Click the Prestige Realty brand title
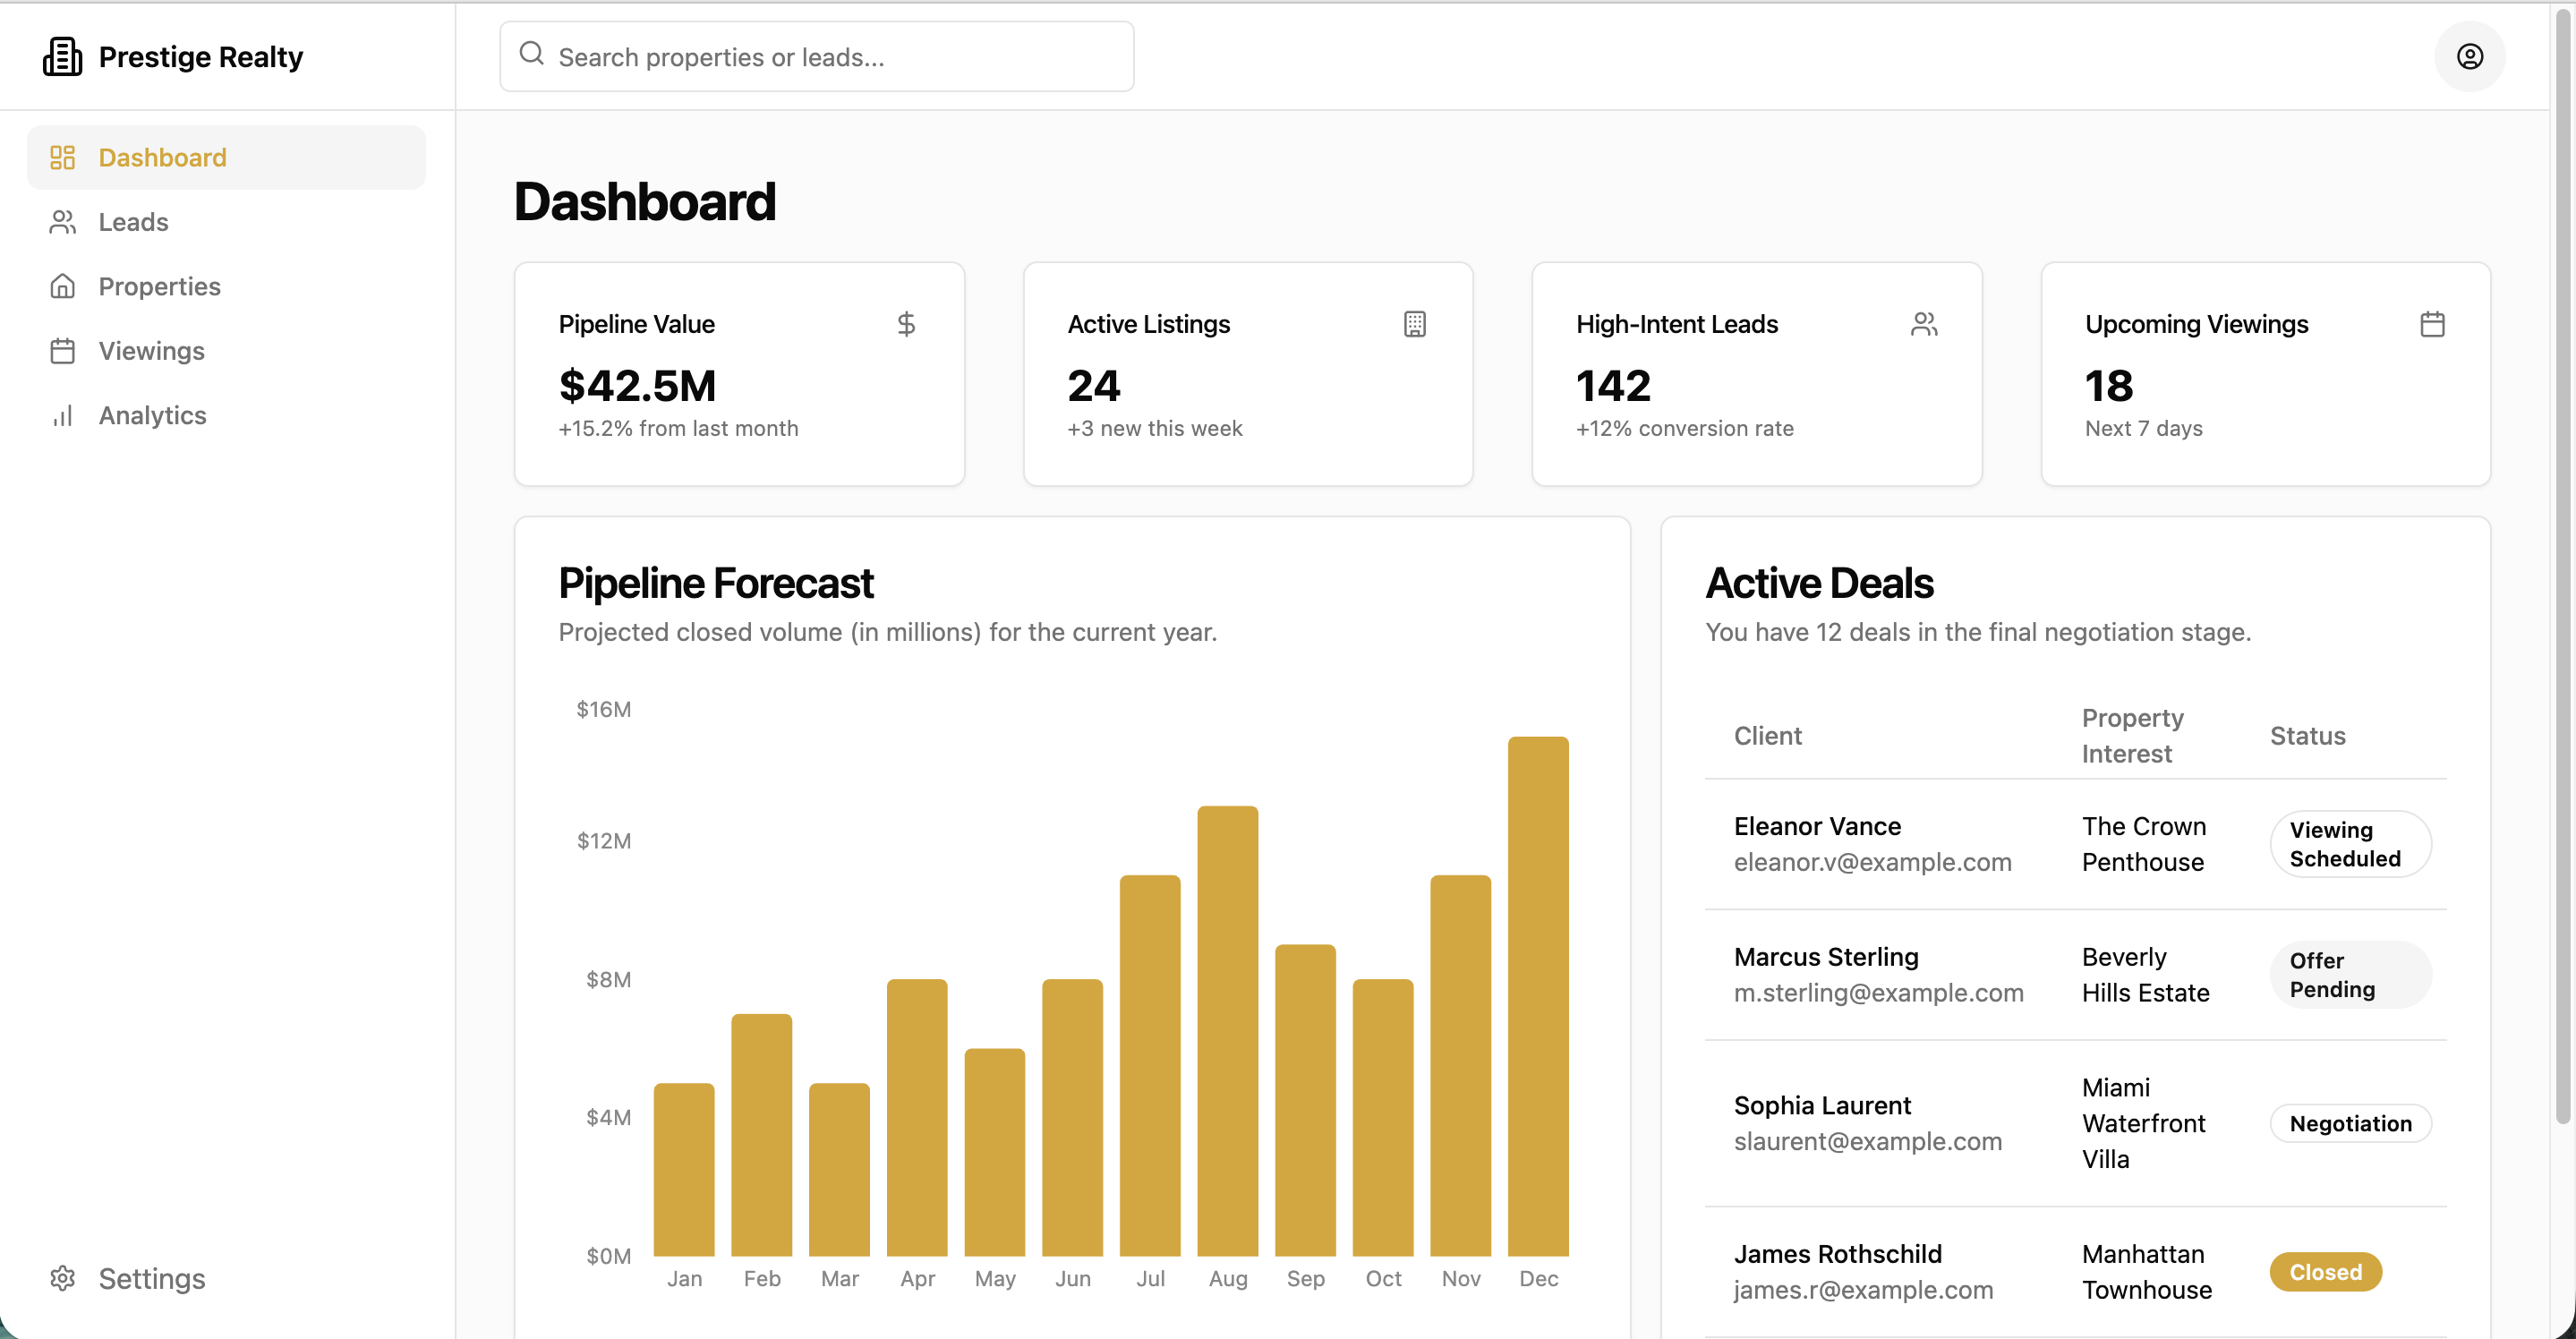Viewport: 2576px width, 1339px height. (x=201, y=57)
